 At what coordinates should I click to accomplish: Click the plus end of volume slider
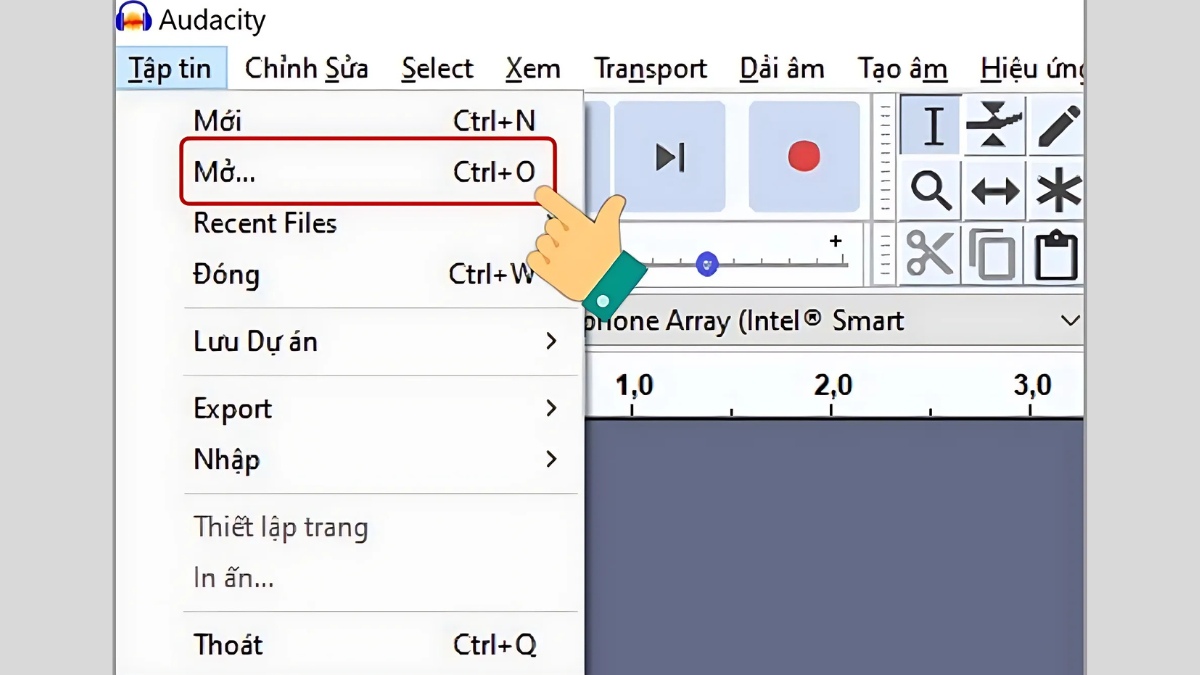click(835, 241)
